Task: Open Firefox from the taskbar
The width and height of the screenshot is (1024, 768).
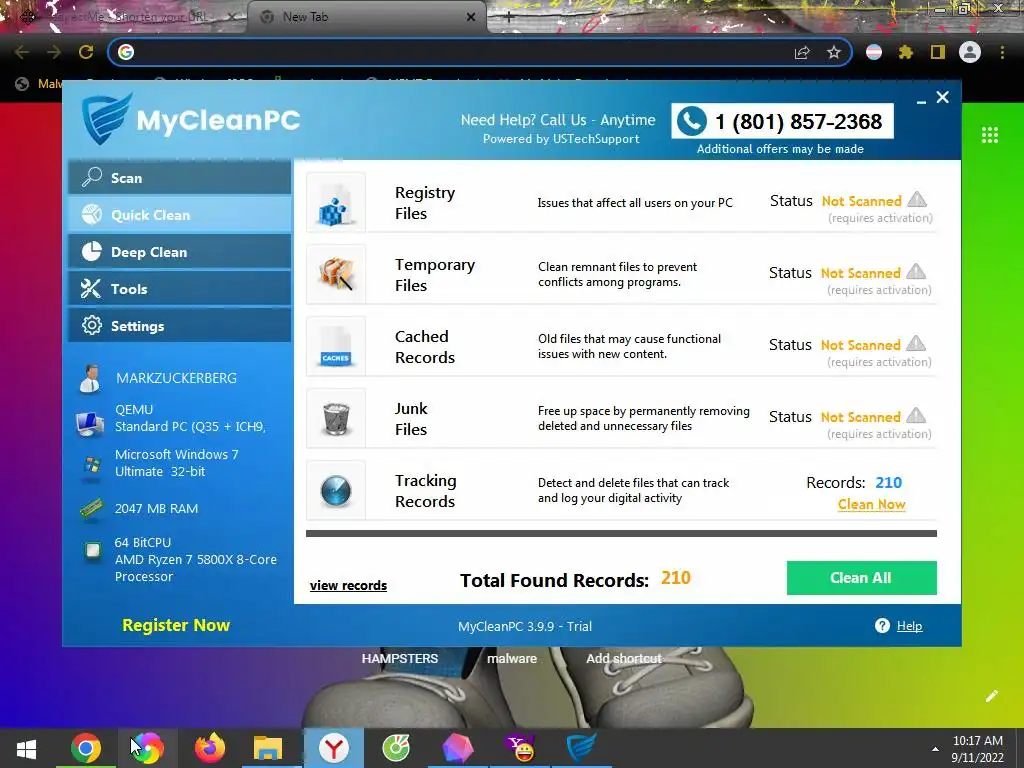Action: [210, 748]
